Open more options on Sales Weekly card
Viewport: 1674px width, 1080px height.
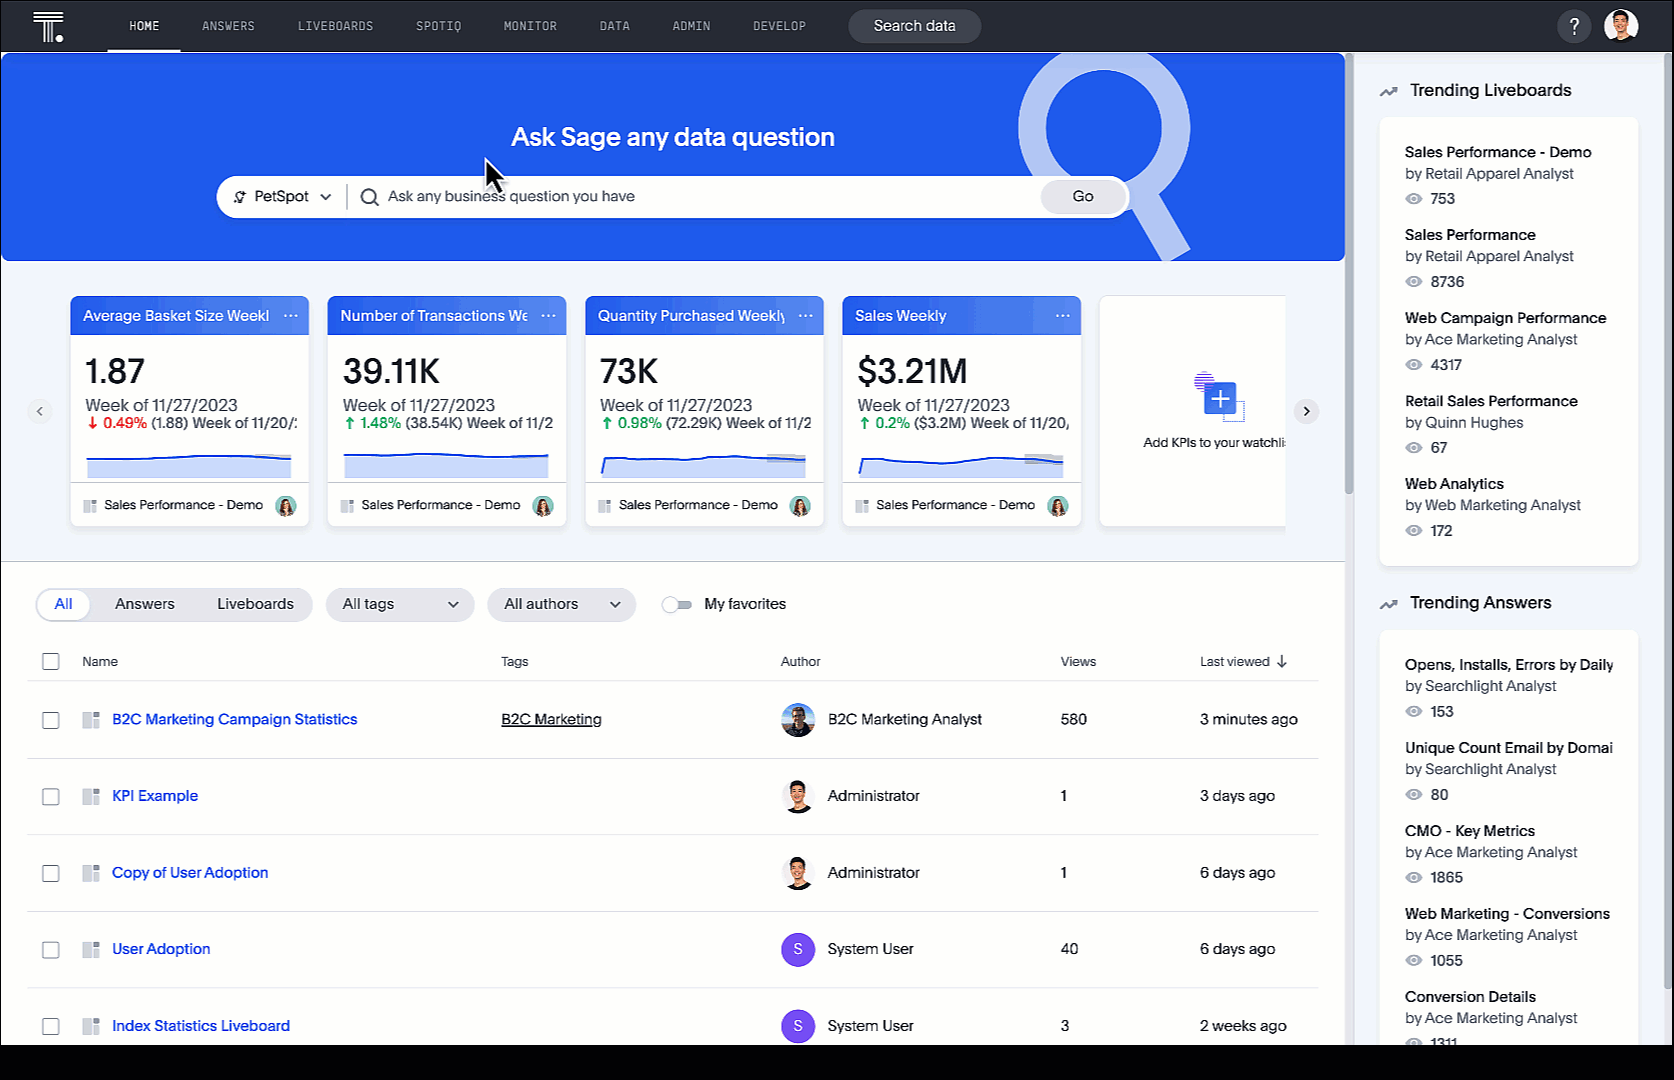[1062, 316]
